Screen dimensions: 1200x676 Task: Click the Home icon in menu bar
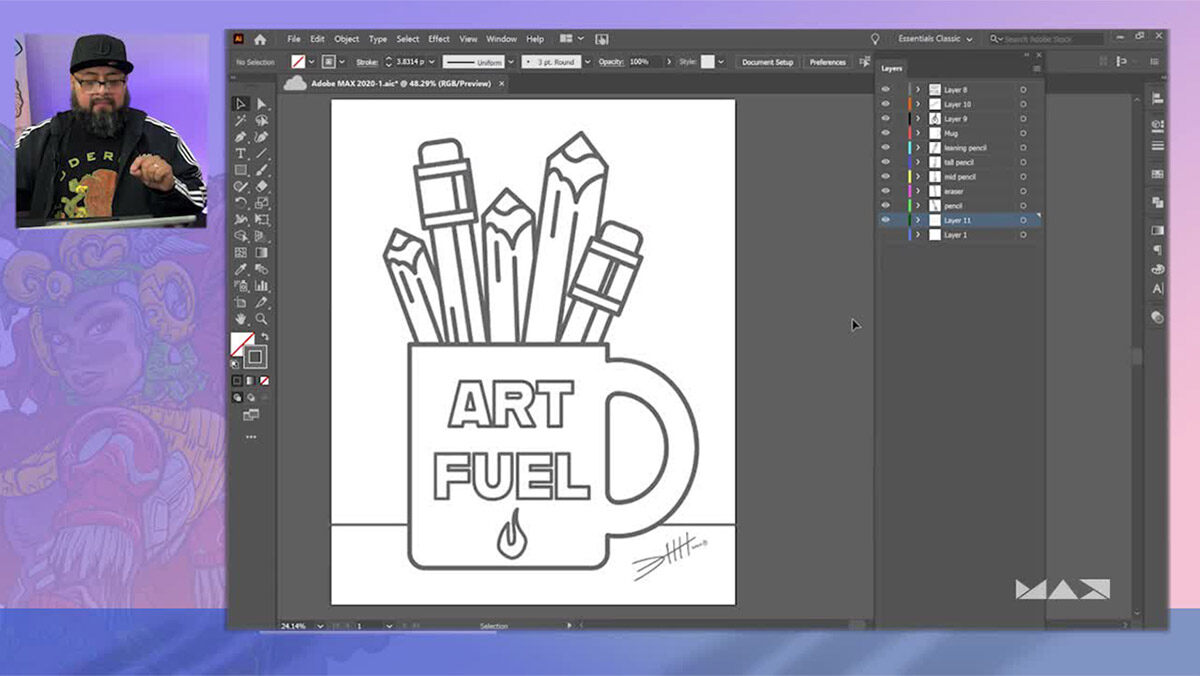point(260,39)
